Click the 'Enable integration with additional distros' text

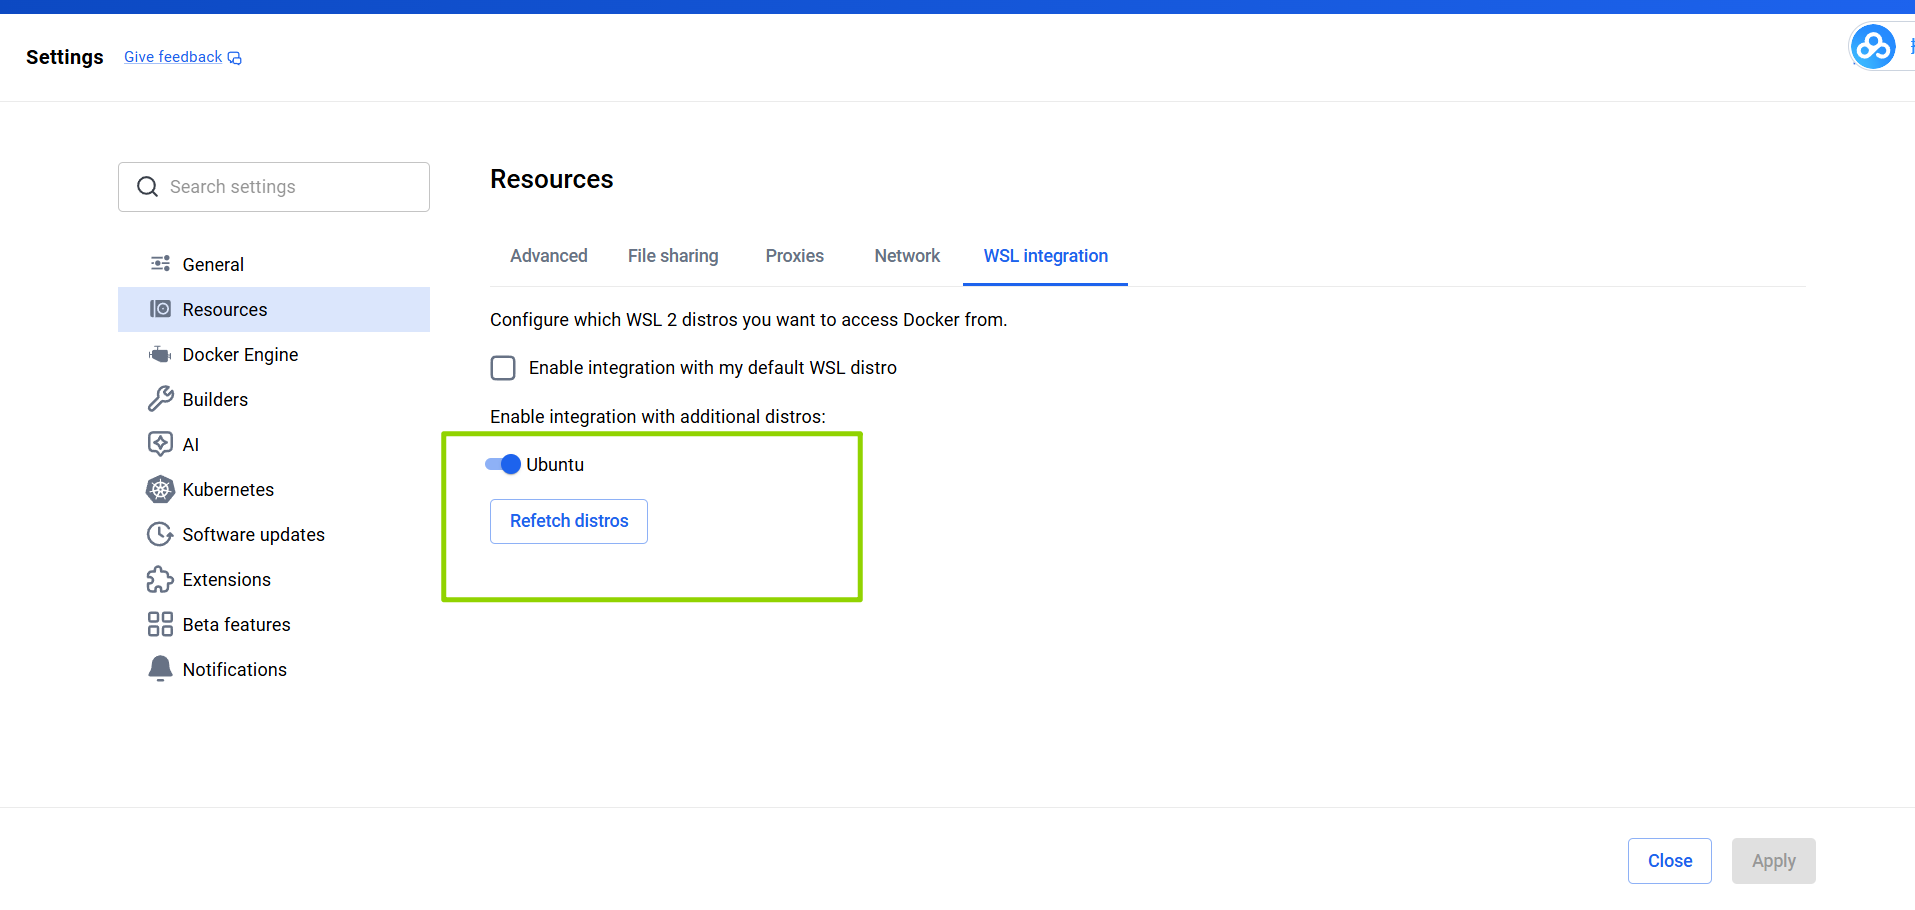(658, 417)
